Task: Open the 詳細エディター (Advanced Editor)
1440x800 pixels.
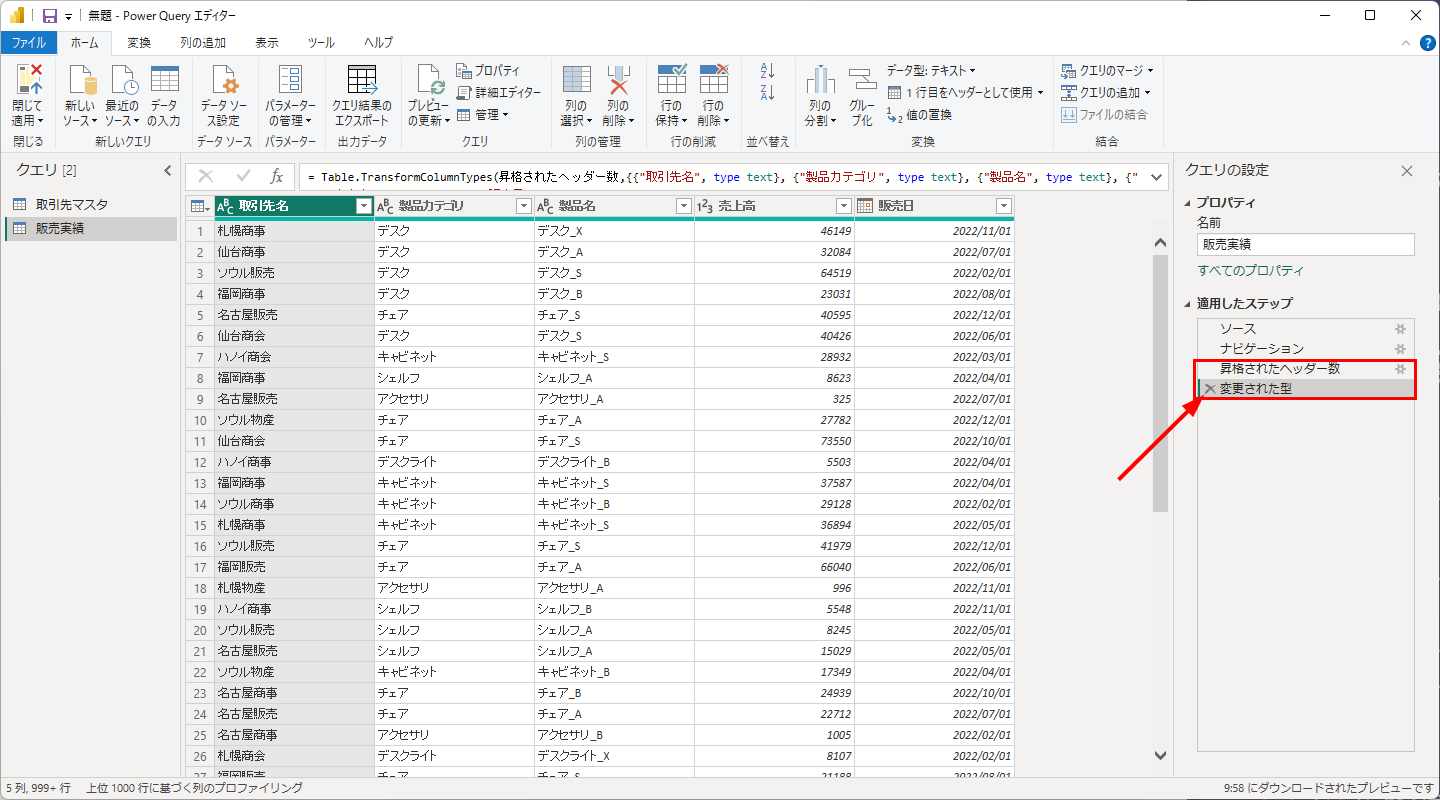Action: tap(498, 92)
